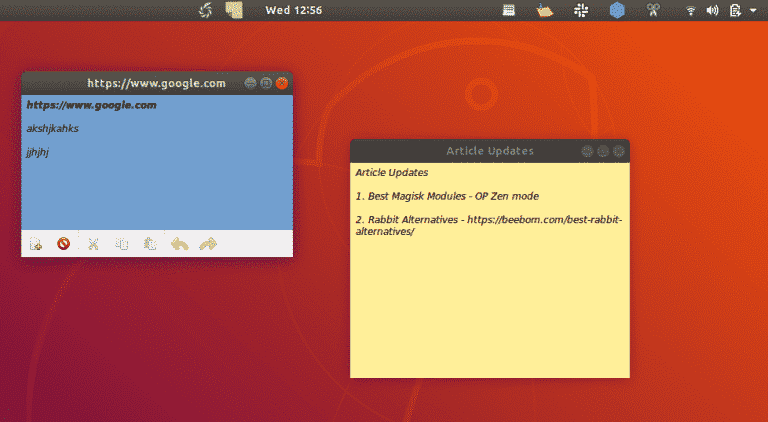
Task: Click the beebom.com best-rabbit-alternatives URL text
Action: click(489, 225)
